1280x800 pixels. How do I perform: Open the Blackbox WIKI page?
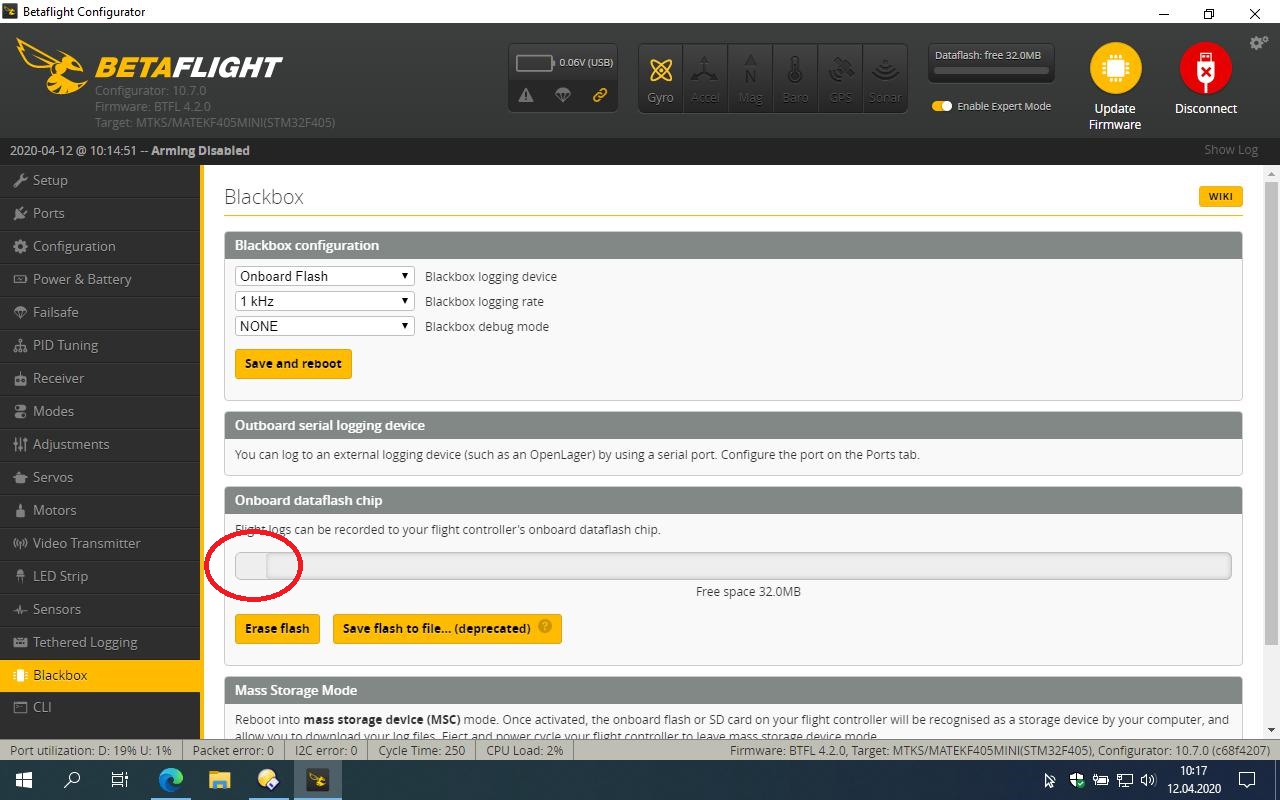click(1220, 196)
